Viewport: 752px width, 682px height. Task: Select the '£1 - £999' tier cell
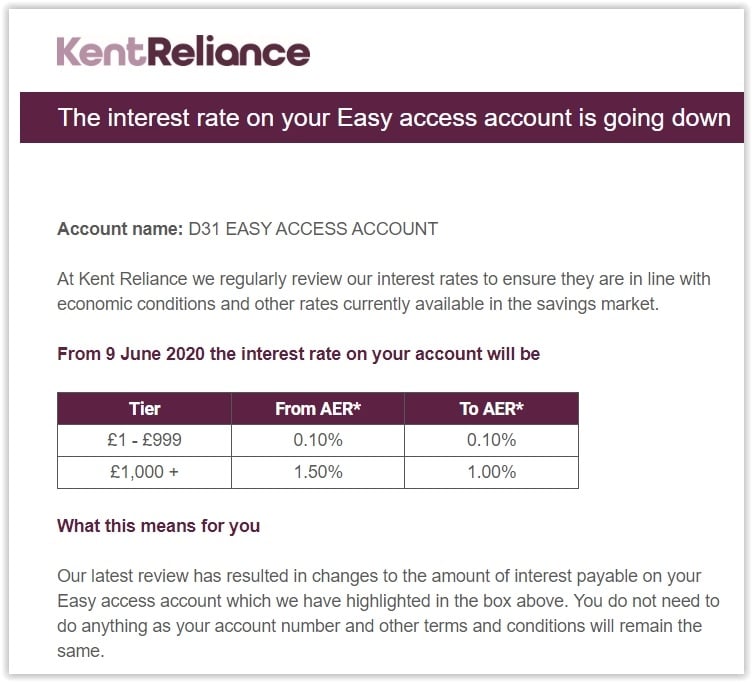(x=144, y=440)
